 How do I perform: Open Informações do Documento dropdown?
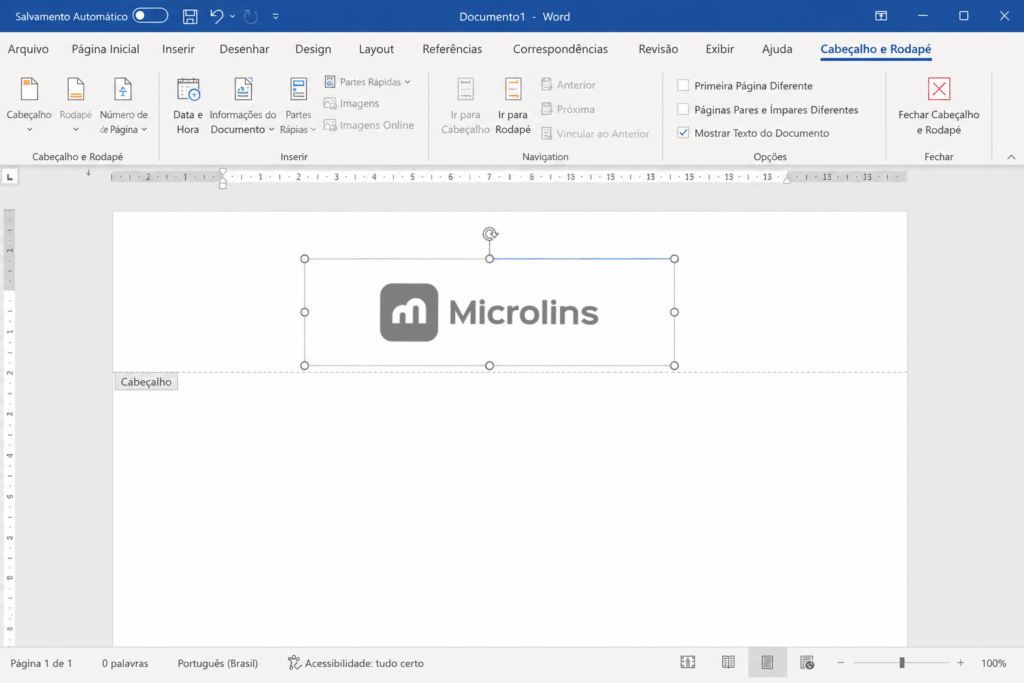point(243,105)
